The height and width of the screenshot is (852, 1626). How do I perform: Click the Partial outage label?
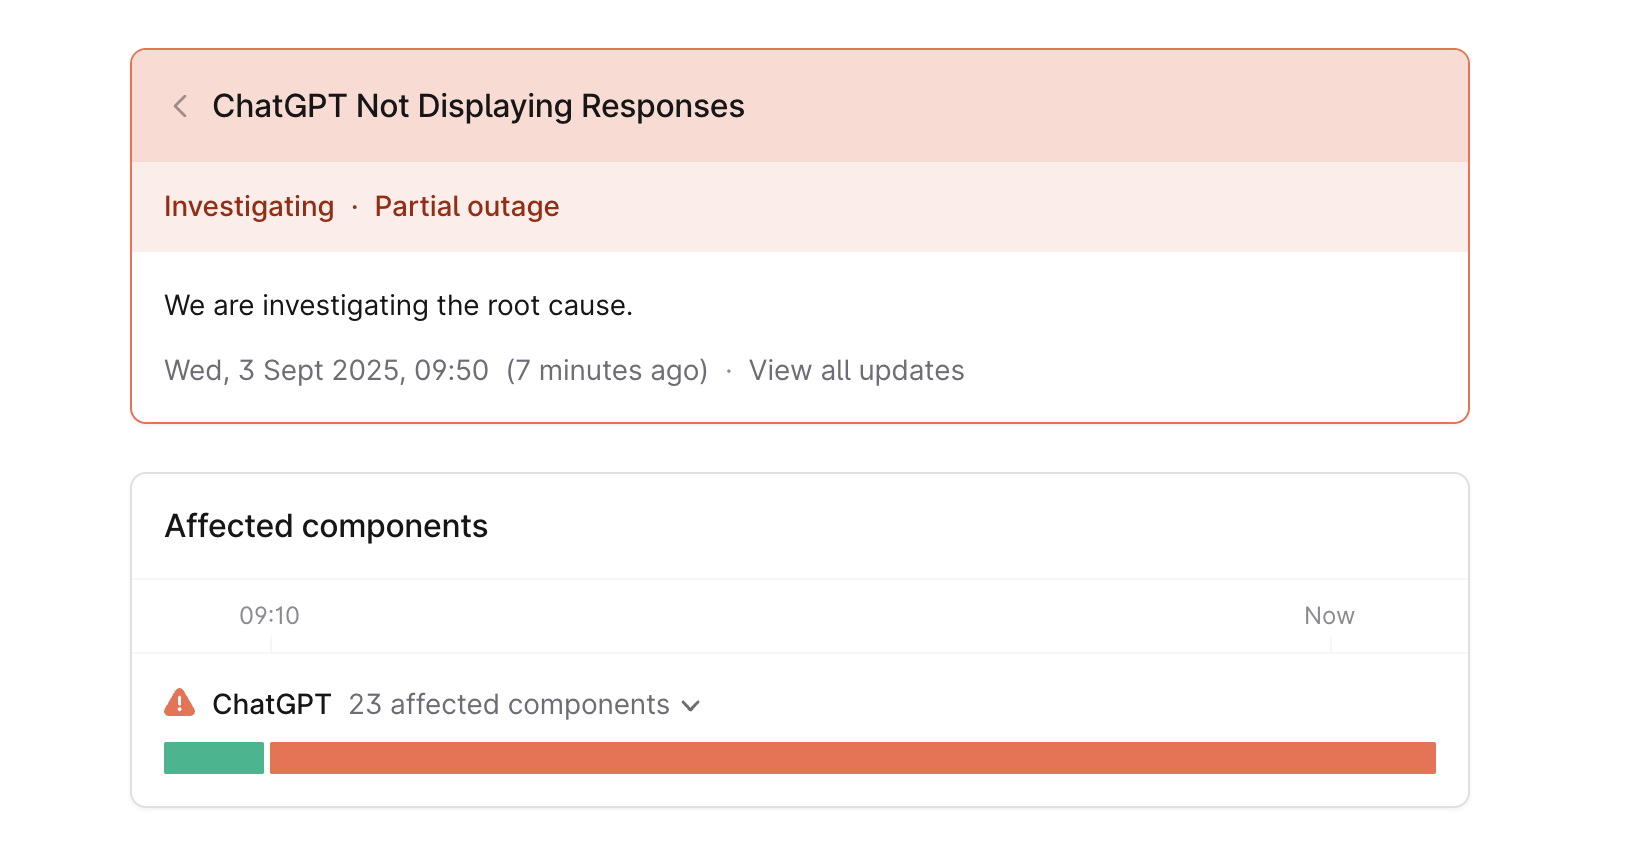click(x=467, y=207)
